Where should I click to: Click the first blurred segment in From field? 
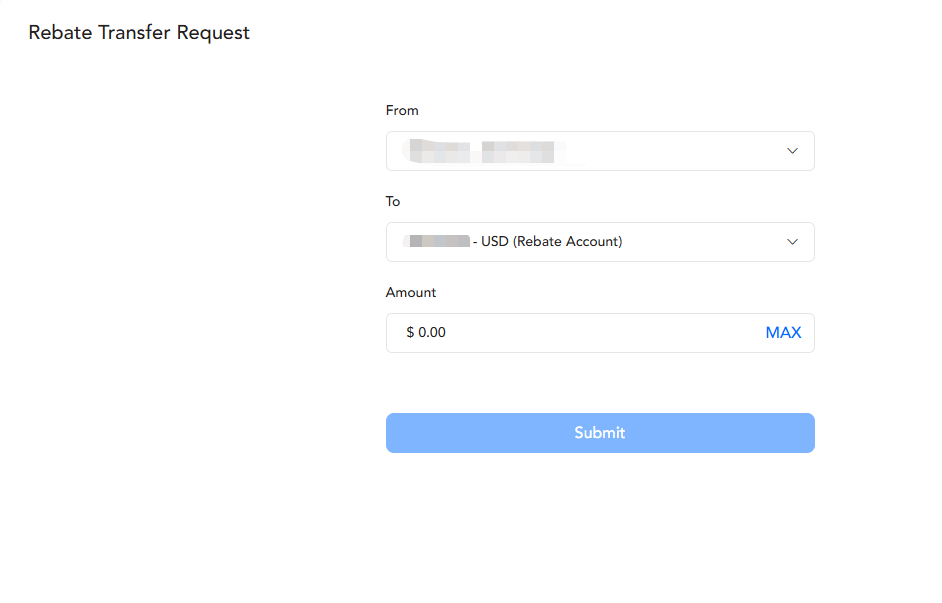436,151
